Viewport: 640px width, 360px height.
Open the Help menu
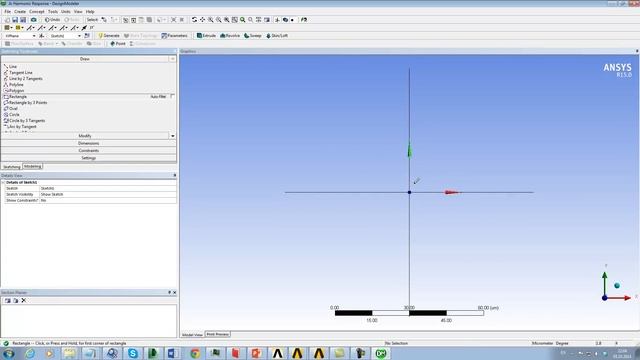pyautogui.click(x=90, y=11)
